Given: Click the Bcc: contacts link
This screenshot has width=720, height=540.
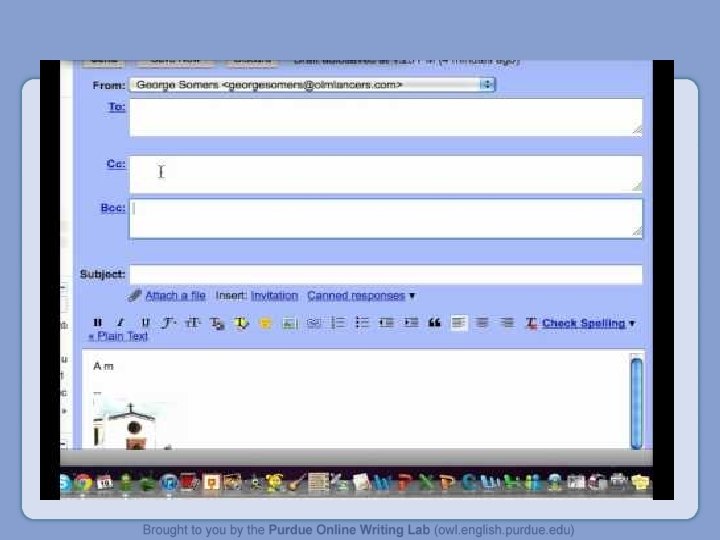Looking at the screenshot, I should [x=113, y=208].
